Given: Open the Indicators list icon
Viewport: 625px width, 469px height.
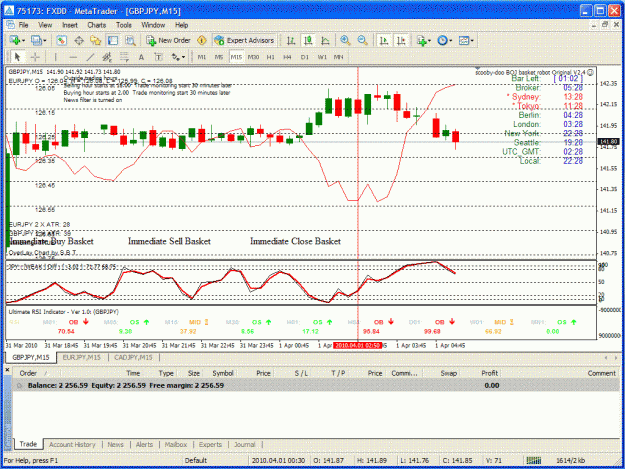Looking at the screenshot, I should point(421,40).
